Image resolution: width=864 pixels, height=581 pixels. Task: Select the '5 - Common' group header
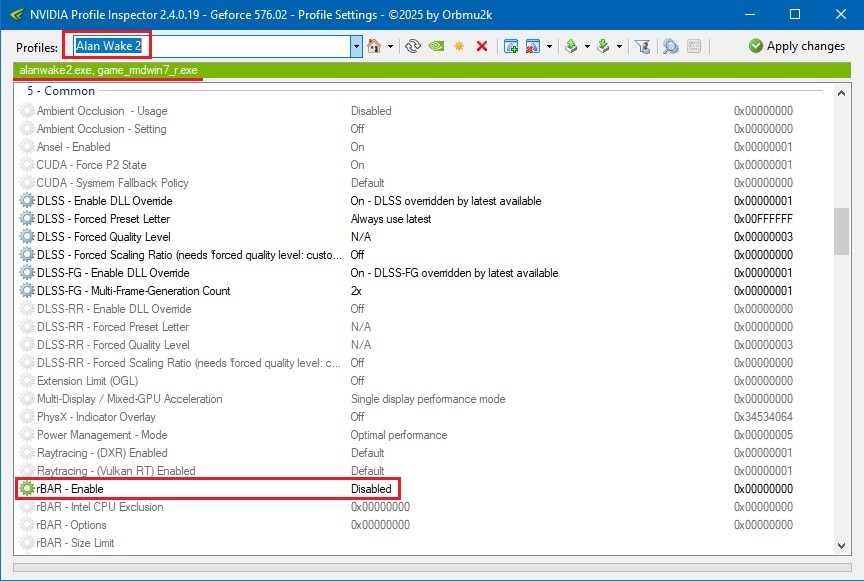pyautogui.click(x=61, y=91)
